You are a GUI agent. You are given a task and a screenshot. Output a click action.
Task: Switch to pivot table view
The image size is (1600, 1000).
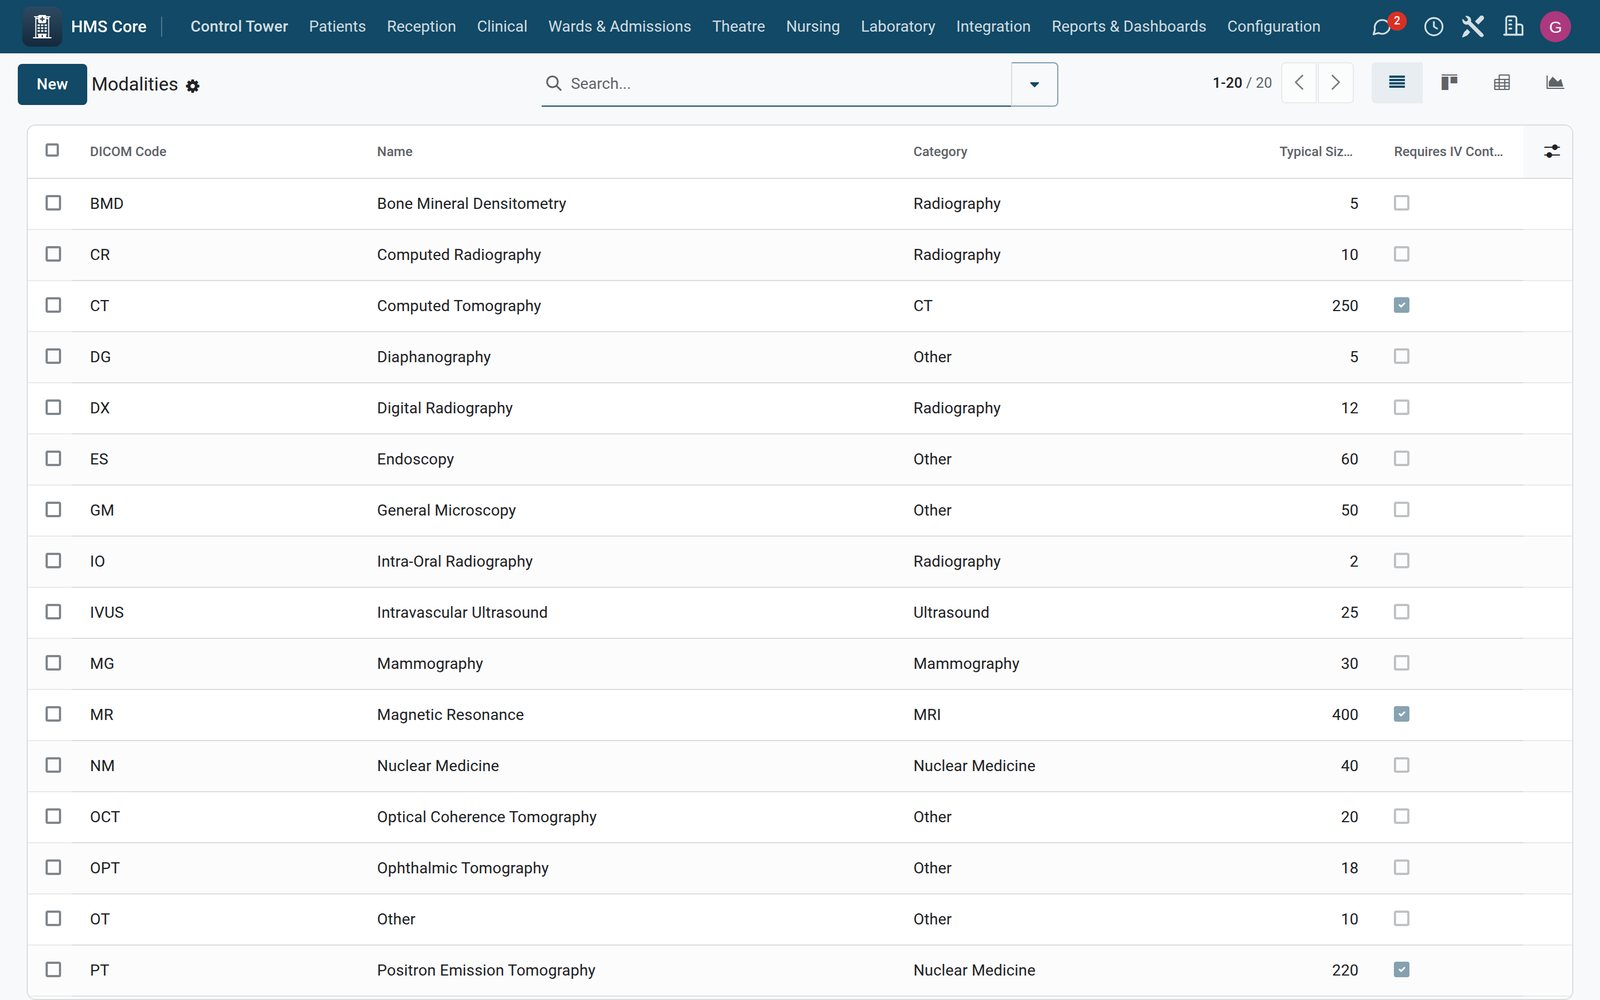tap(1502, 83)
